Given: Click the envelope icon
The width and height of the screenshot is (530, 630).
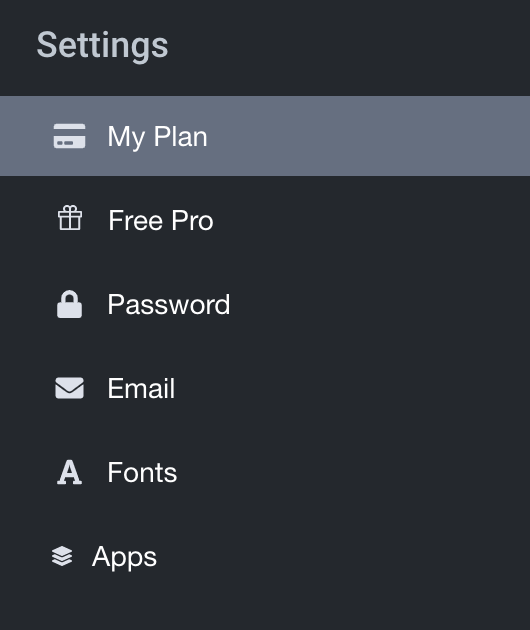Looking at the screenshot, I should tap(70, 388).
